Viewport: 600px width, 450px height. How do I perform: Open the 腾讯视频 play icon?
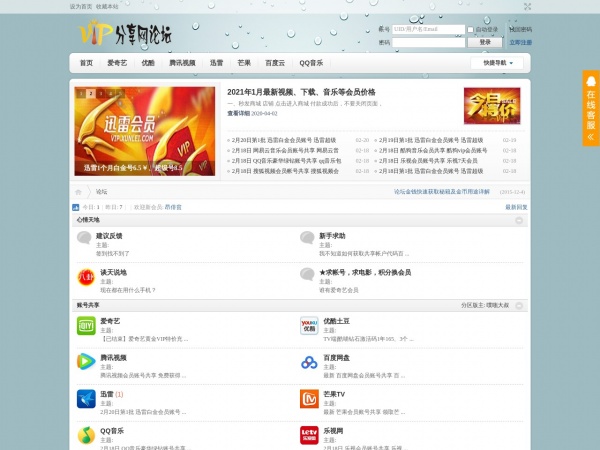click(x=86, y=362)
